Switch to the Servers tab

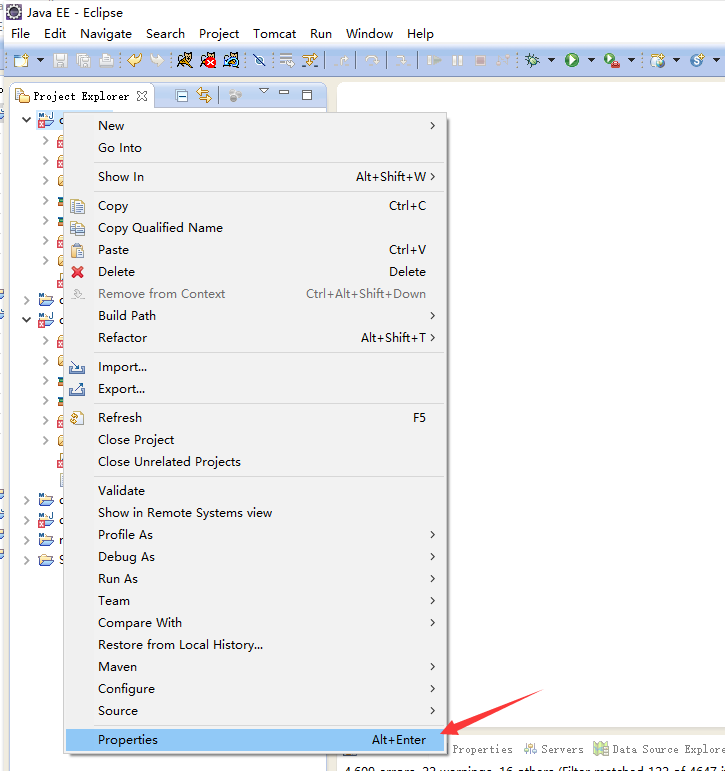554,749
